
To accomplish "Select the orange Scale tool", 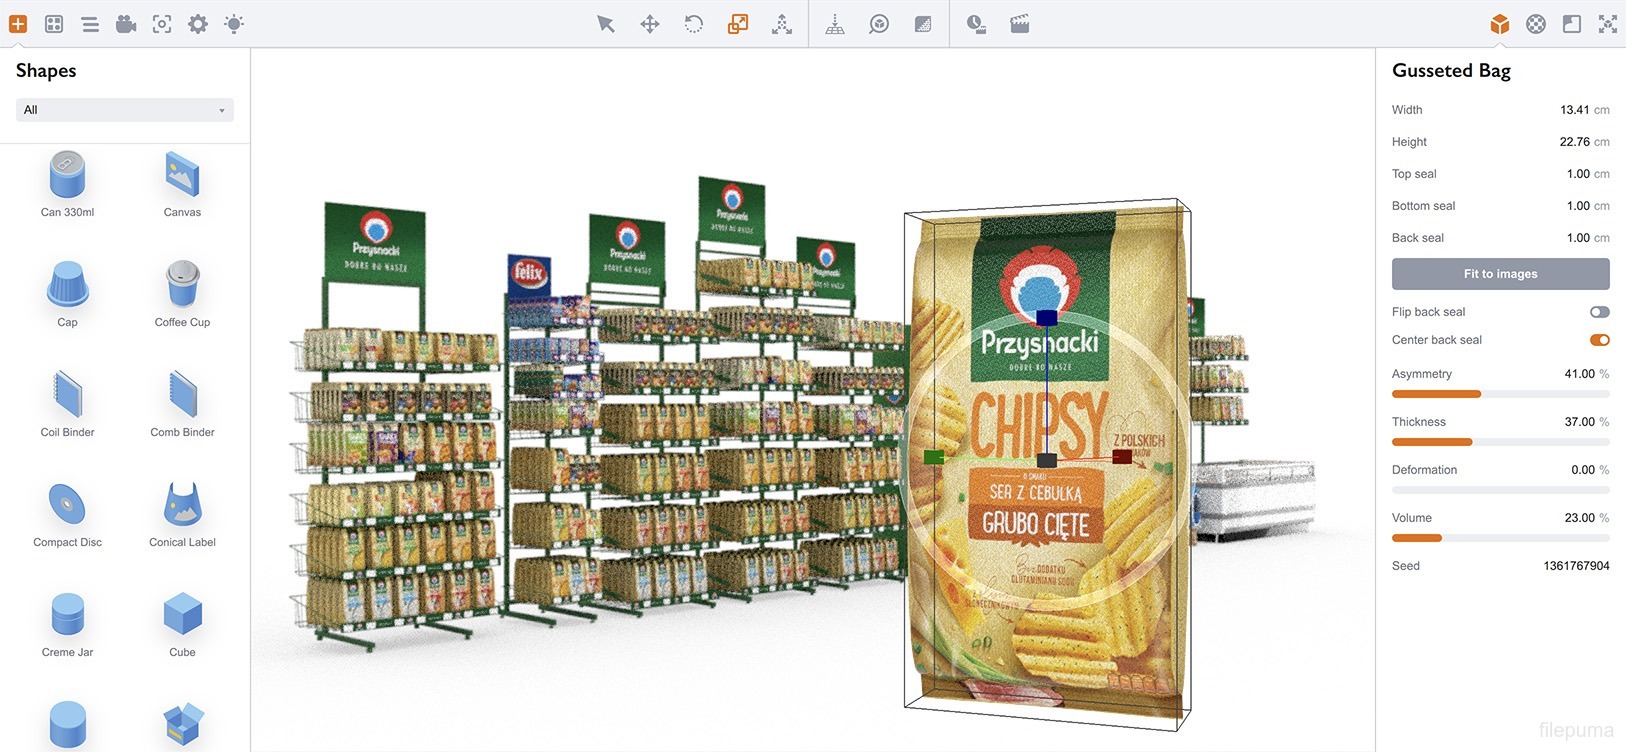I will [x=738, y=24].
